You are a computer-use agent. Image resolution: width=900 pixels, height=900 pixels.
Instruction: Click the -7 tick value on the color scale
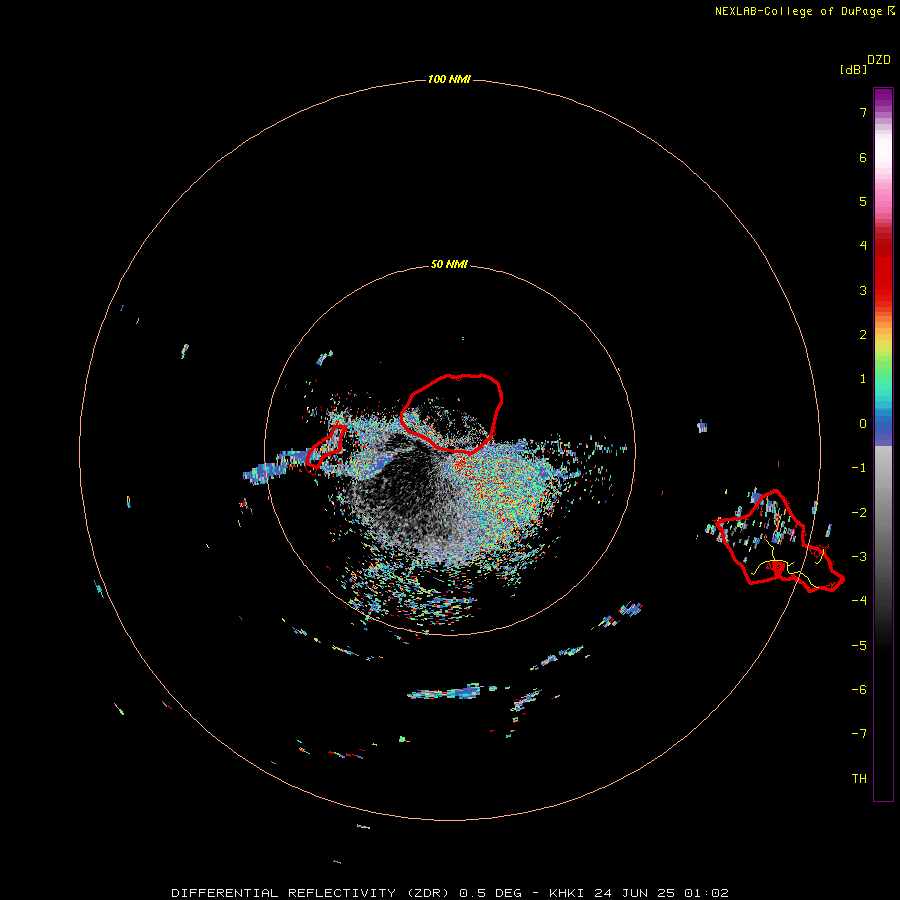tap(859, 734)
